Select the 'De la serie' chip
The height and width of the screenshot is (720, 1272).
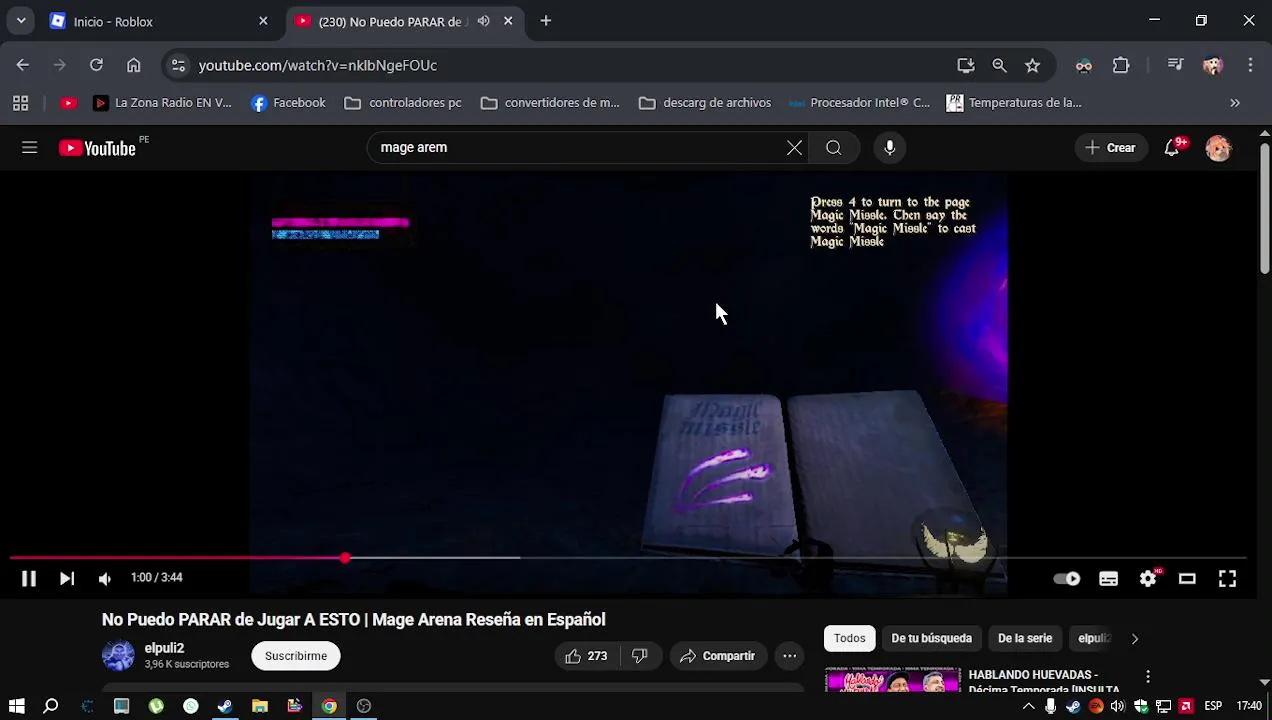click(x=1025, y=638)
